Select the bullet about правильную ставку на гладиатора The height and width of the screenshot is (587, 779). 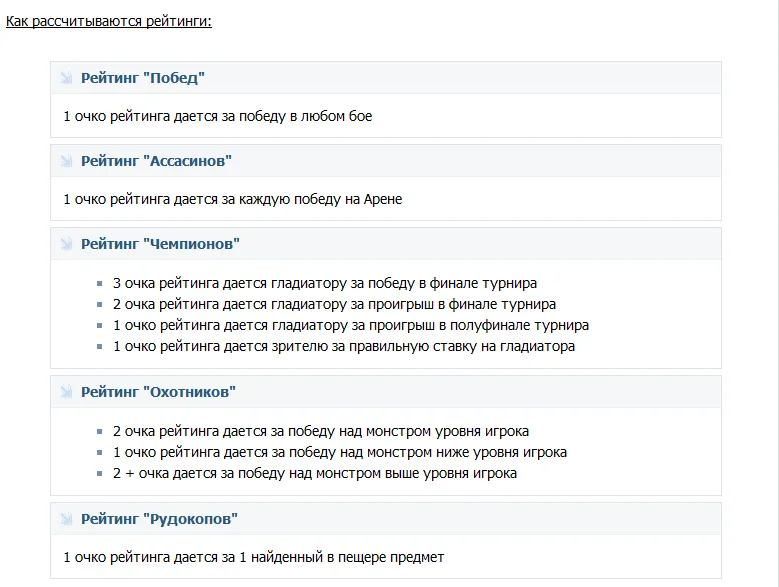343,346
